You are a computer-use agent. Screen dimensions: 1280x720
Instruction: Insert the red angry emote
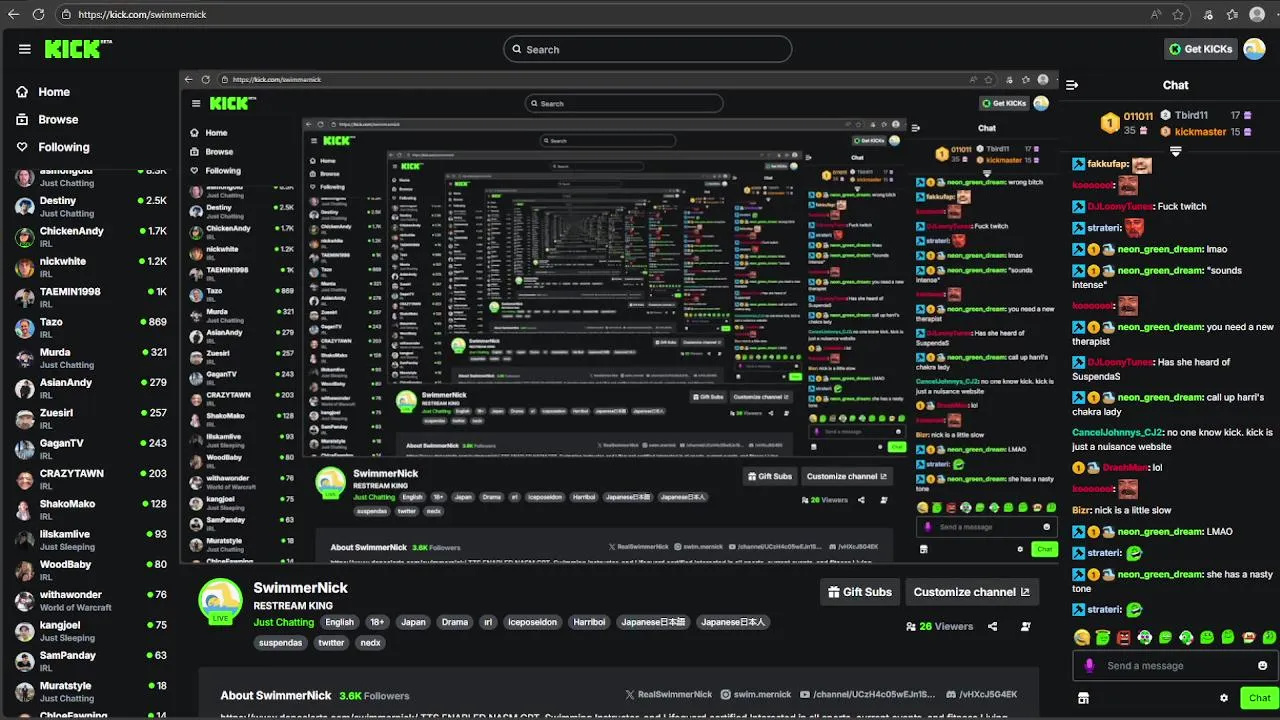tap(1123, 637)
